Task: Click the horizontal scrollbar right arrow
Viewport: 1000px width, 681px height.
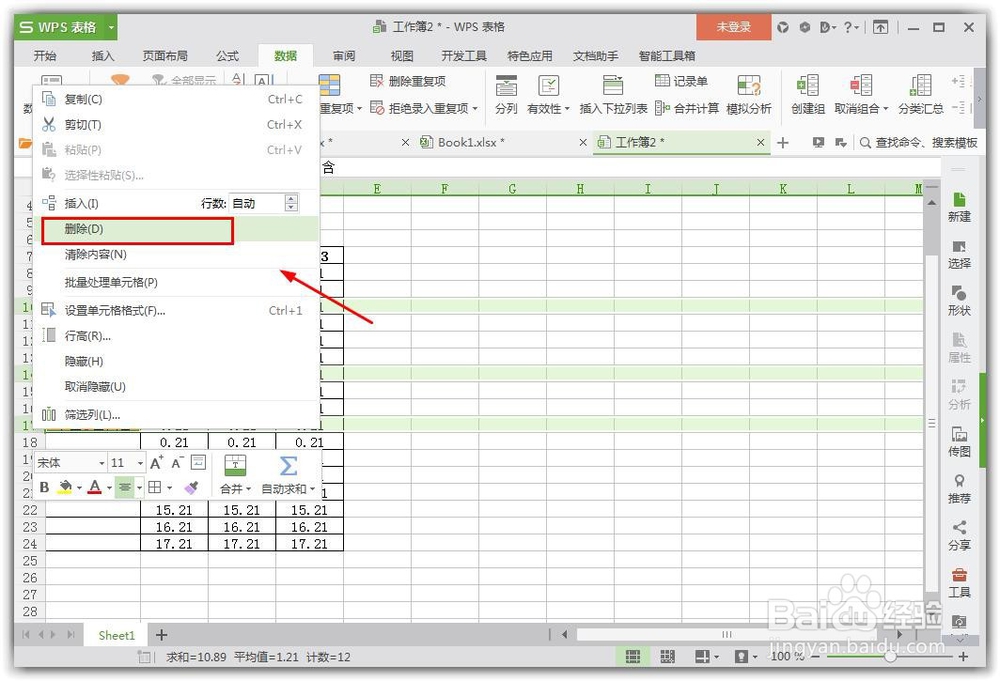Action: coord(900,635)
